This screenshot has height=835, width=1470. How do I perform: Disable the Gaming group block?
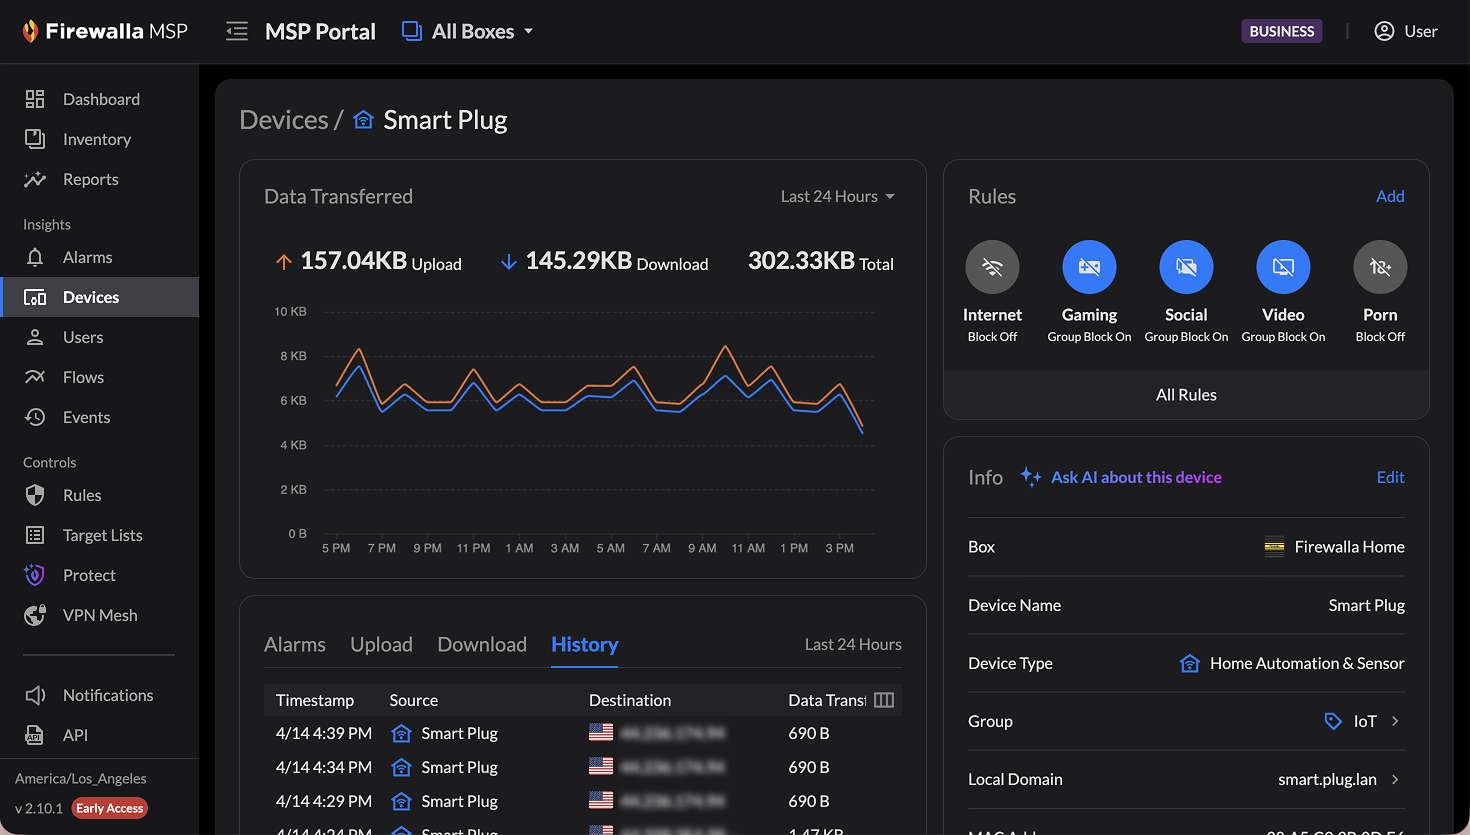(1089, 267)
